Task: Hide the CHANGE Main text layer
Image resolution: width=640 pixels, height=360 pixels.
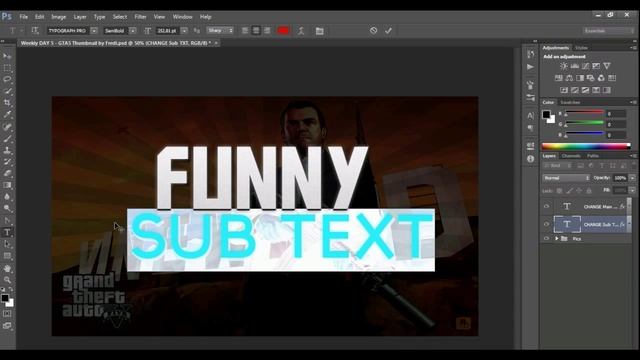Action: click(547, 207)
